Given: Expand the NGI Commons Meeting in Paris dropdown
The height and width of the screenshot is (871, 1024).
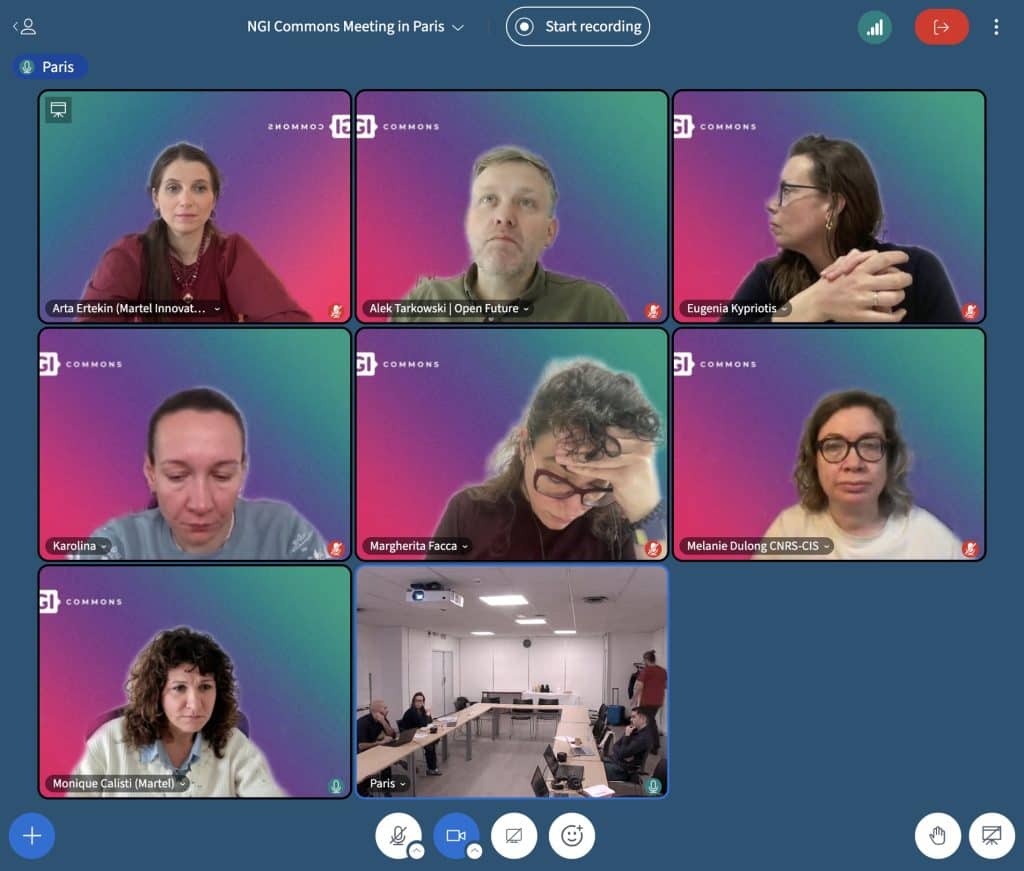Looking at the screenshot, I should click(355, 27).
